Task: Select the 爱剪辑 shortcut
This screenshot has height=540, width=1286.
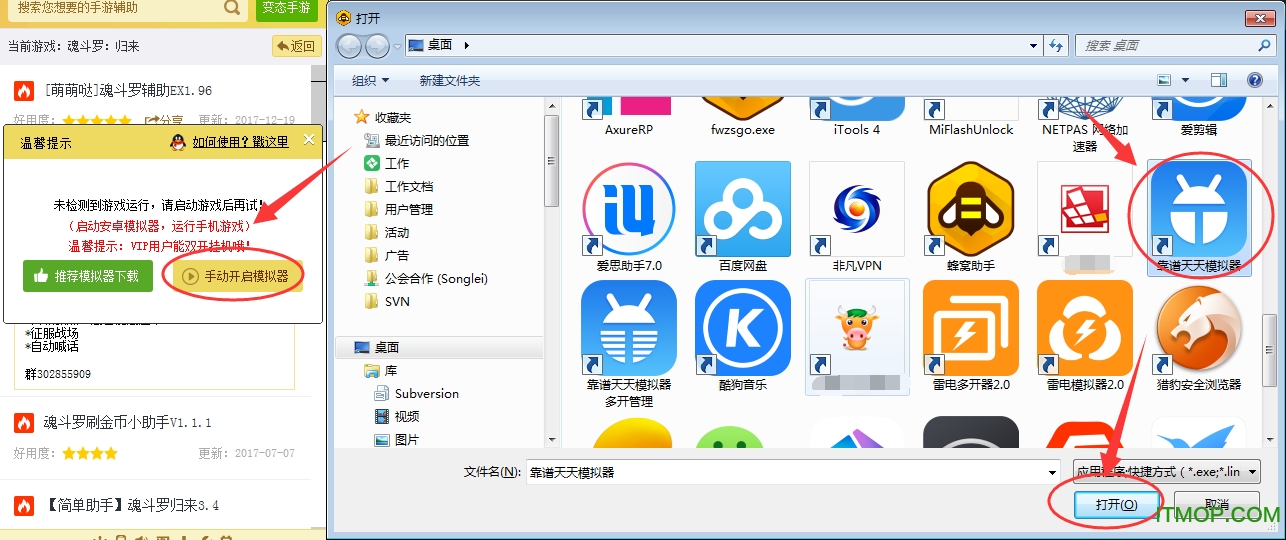Action: click(x=1199, y=116)
